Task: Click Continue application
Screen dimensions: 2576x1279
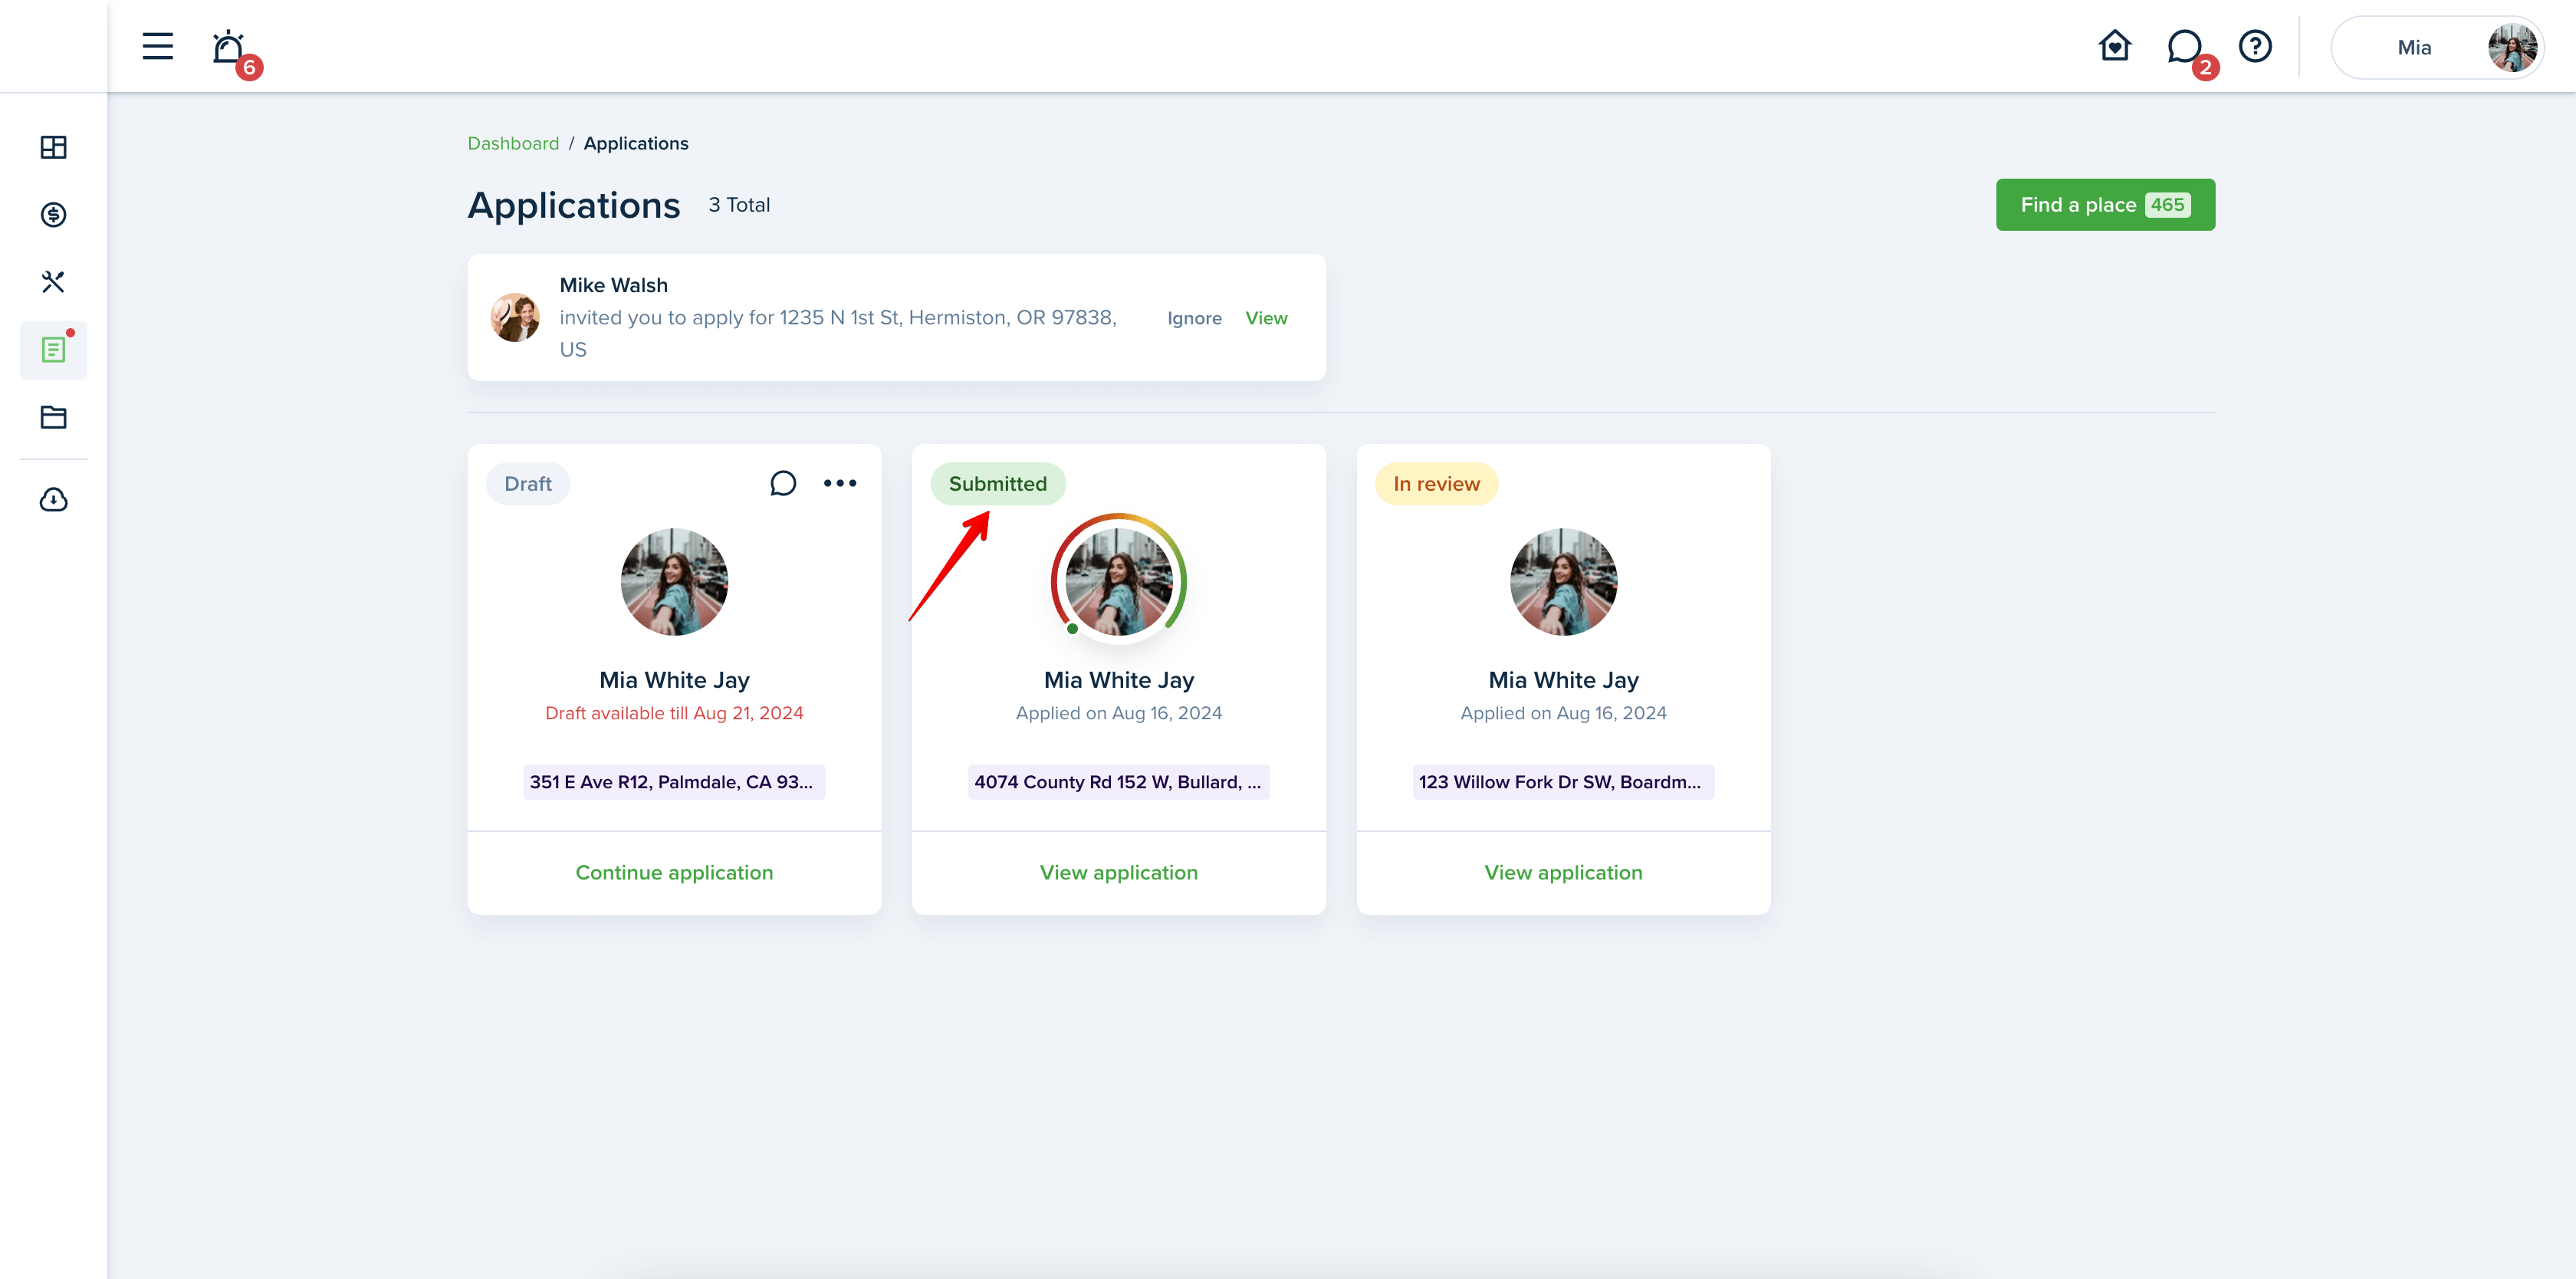Action: (674, 873)
